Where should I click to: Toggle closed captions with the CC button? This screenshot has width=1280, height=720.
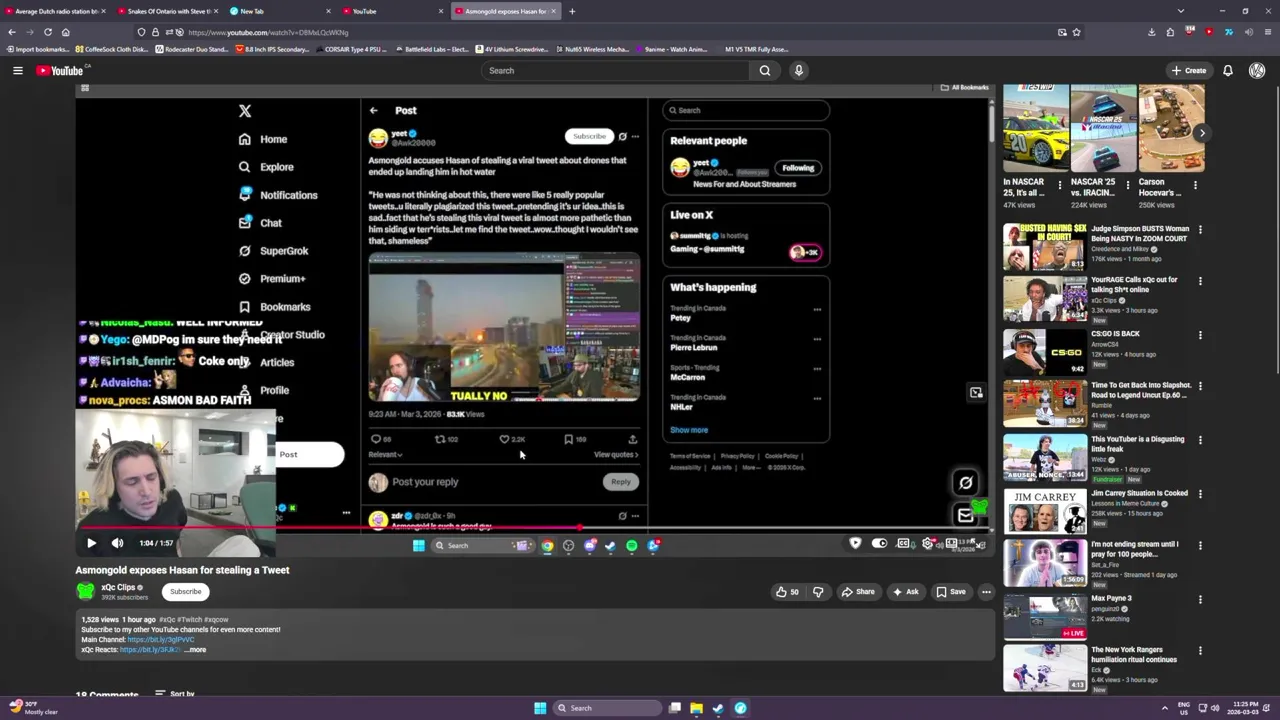[903, 543]
